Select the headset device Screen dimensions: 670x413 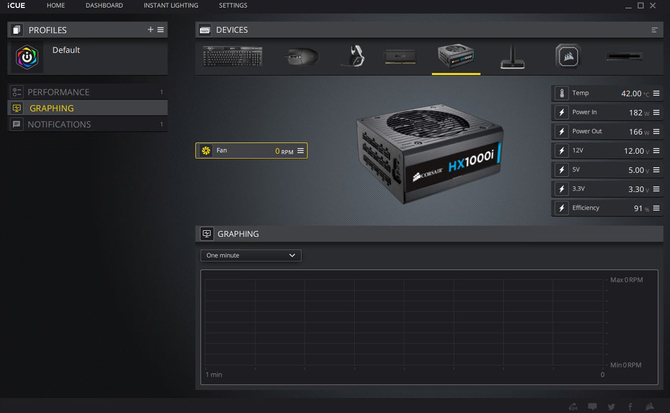(355, 56)
